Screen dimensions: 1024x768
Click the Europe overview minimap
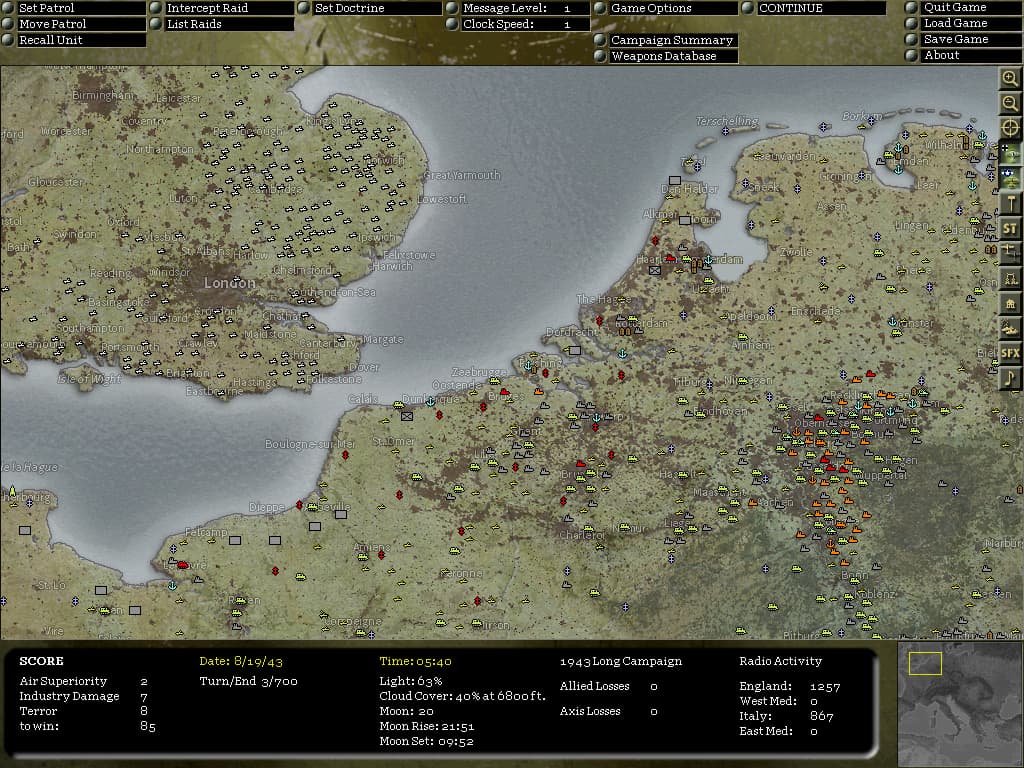click(960, 705)
